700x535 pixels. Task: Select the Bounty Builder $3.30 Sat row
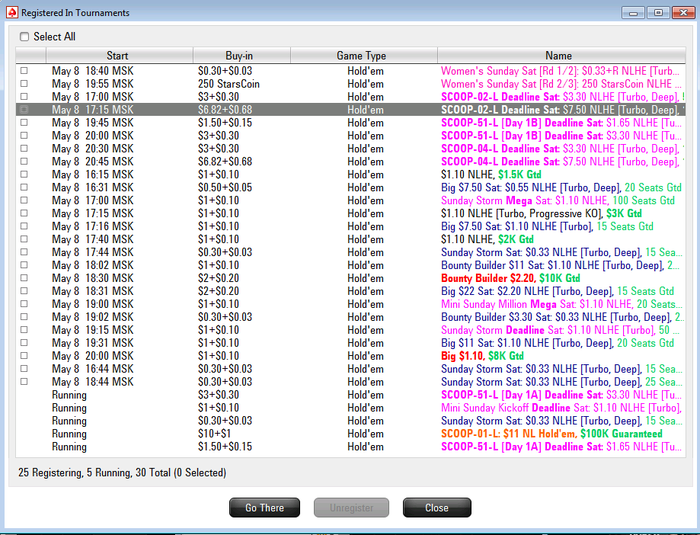pos(350,317)
